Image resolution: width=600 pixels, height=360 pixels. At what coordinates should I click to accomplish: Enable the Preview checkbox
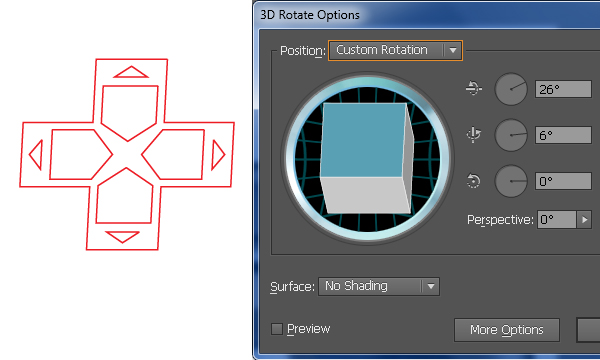pos(277,329)
